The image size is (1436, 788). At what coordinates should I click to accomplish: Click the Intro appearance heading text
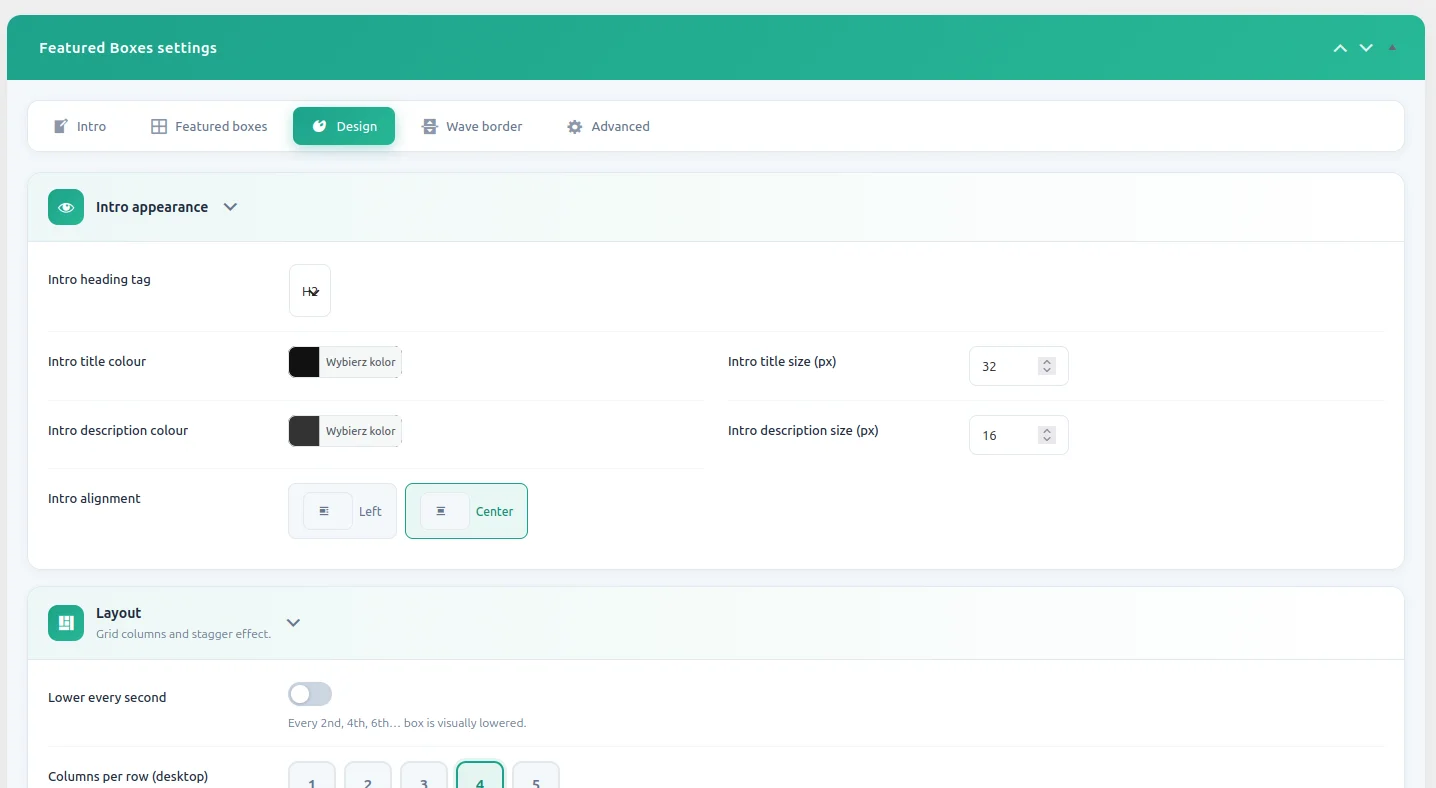pyautogui.click(x=152, y=207)
